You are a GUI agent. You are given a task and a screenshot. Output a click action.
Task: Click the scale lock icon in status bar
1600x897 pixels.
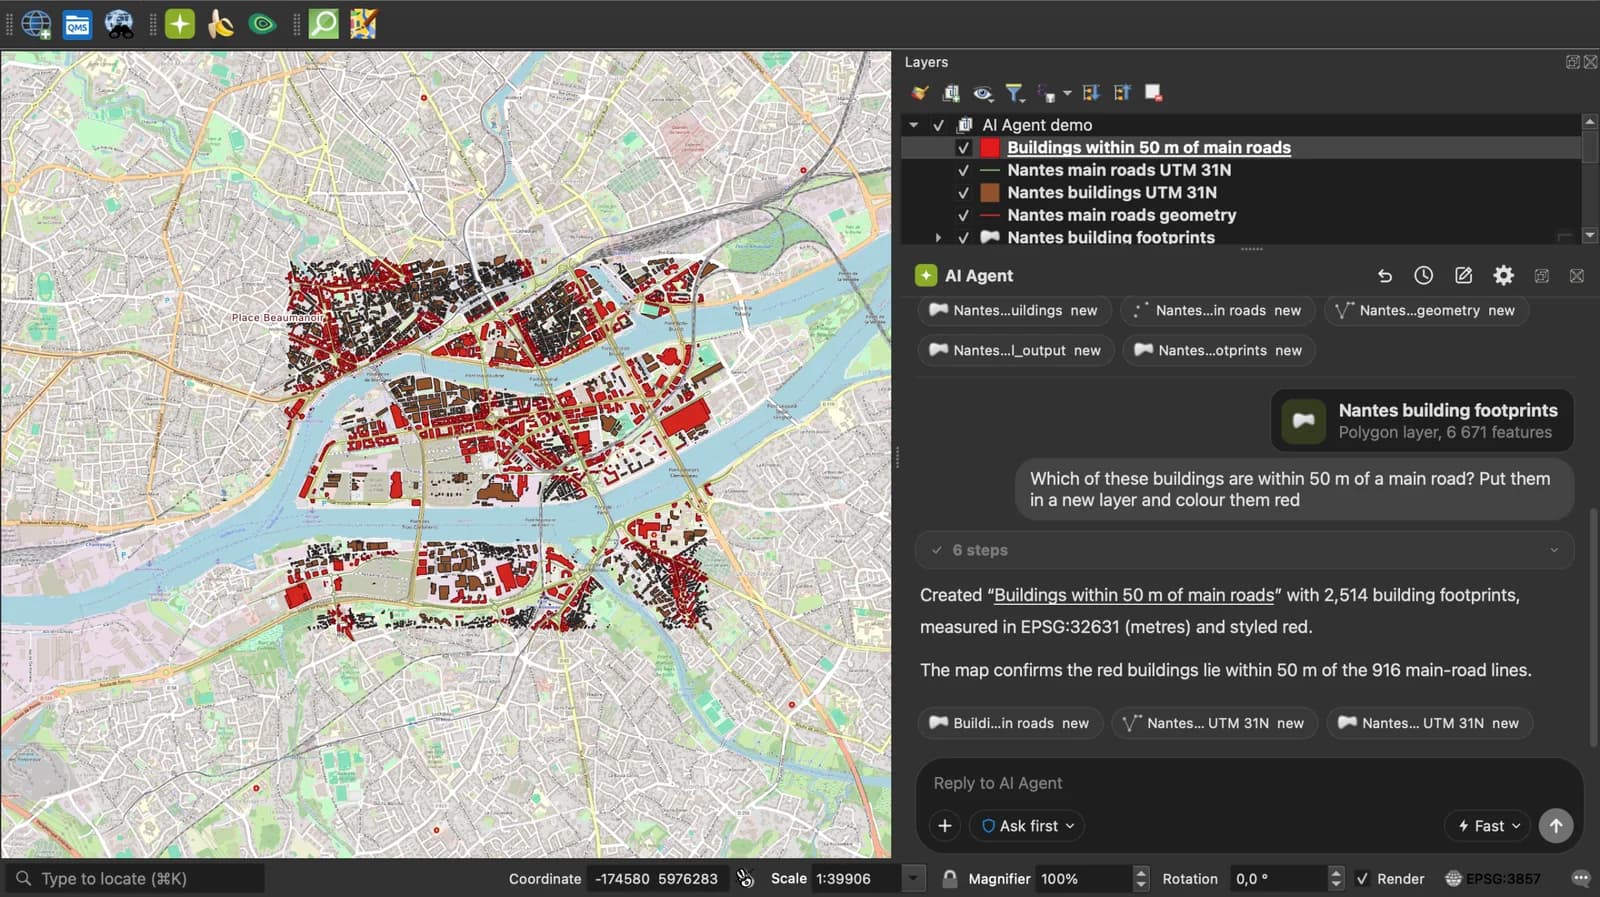point(949,879)
